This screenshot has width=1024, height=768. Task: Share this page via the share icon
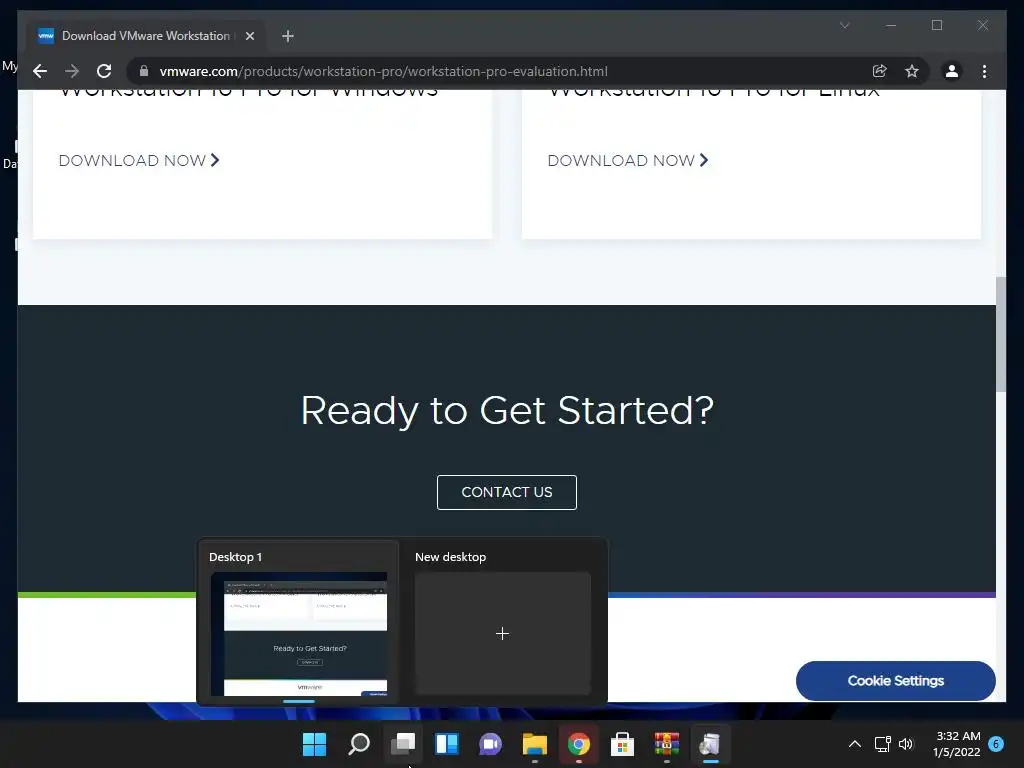point(880,71)
